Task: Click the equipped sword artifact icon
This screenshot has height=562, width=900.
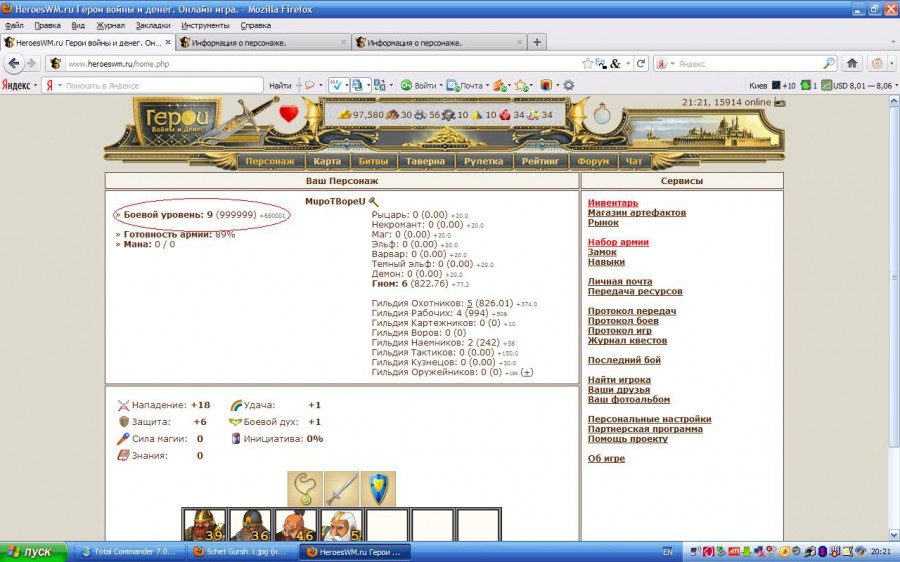Action: (x=342, y=489)
